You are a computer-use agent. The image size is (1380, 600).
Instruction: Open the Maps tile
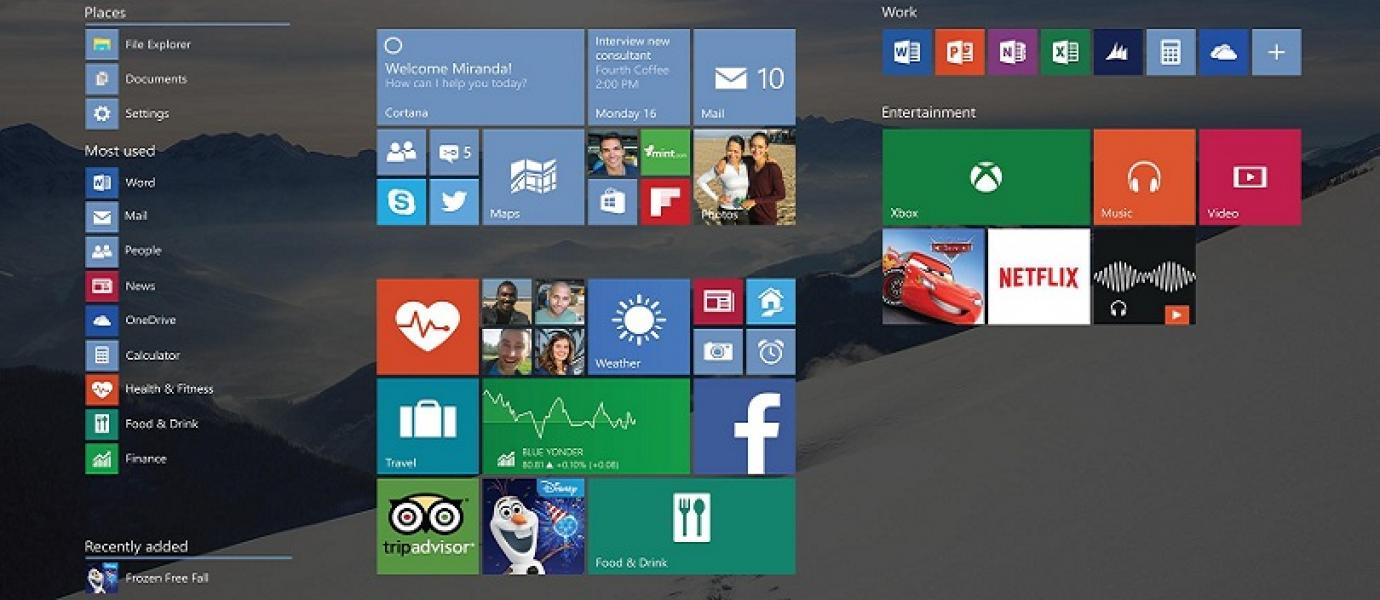(533, 177)
